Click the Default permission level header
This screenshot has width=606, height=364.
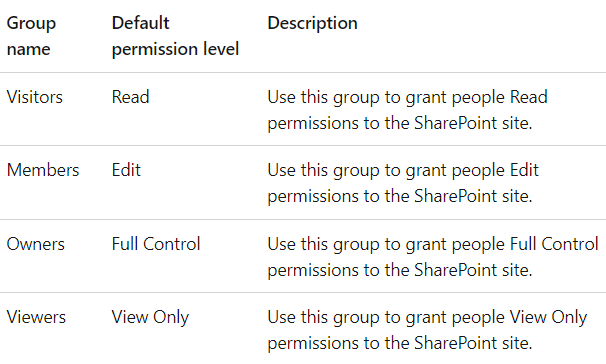tap(175, 36)
